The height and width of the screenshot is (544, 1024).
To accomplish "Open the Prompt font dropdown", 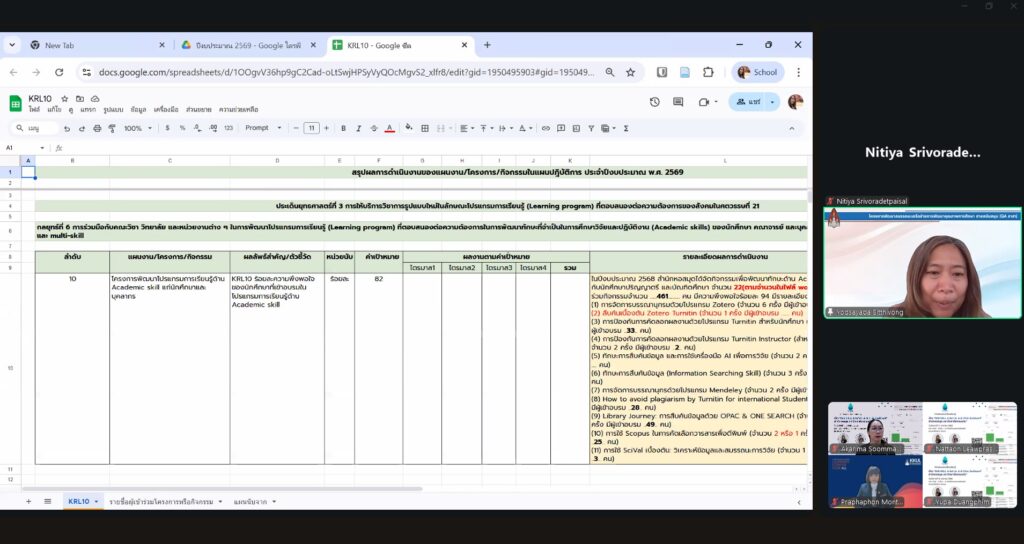I will [261, 128].
